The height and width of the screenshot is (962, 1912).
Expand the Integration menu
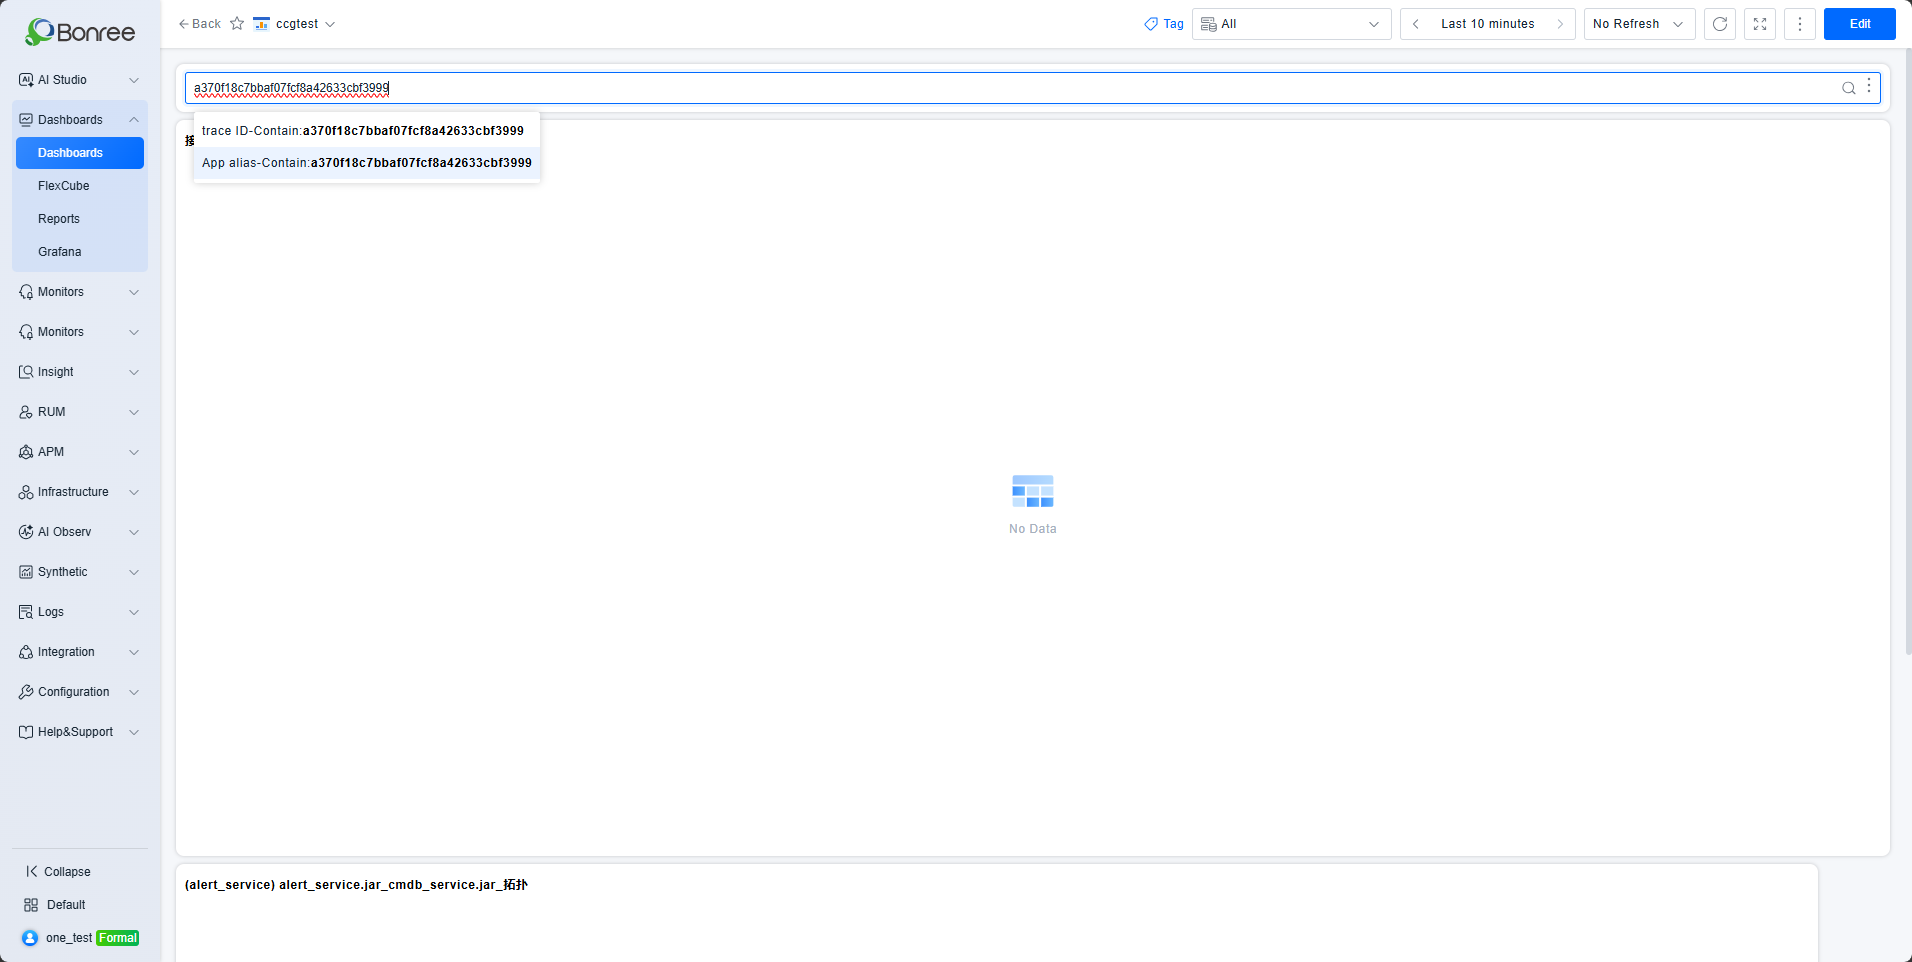[x=80, y=652]
